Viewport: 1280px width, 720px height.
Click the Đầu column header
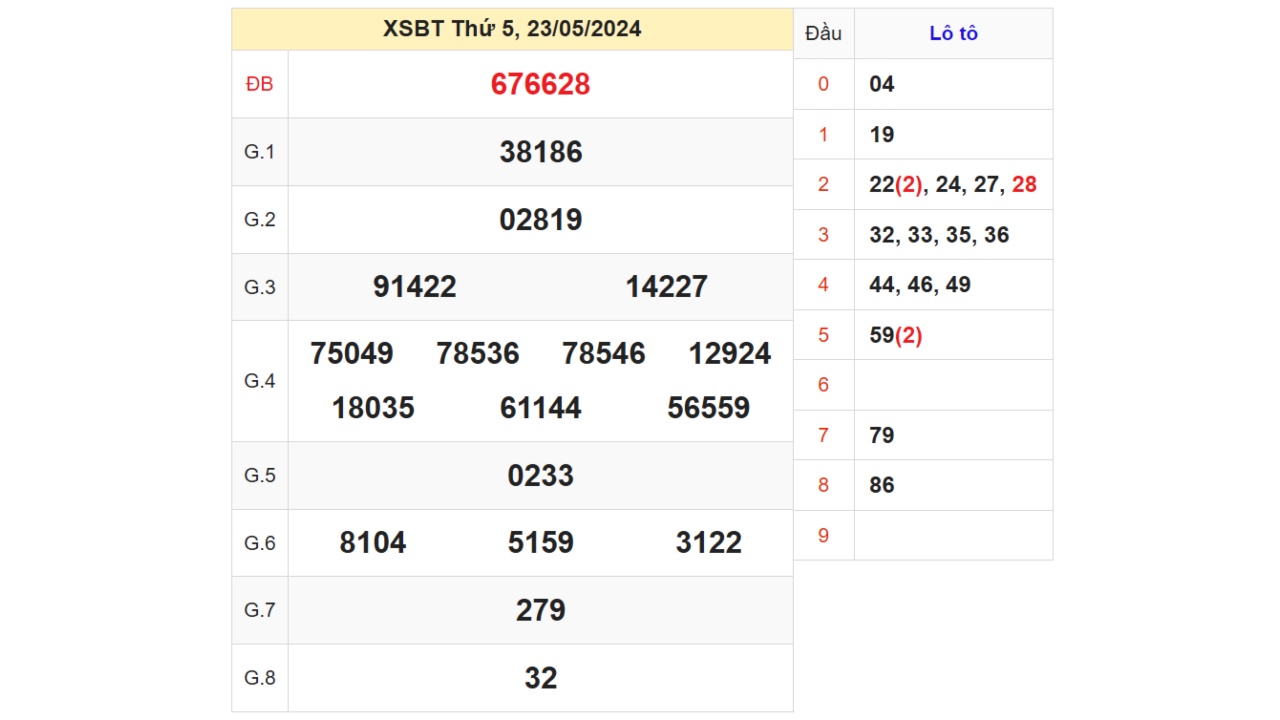[823, 33]
